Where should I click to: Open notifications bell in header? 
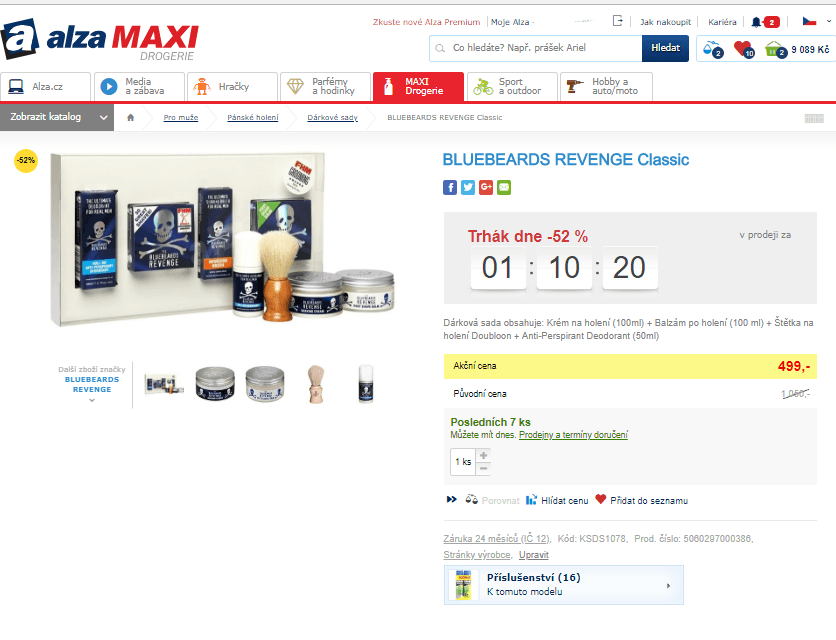pos(757,22)
